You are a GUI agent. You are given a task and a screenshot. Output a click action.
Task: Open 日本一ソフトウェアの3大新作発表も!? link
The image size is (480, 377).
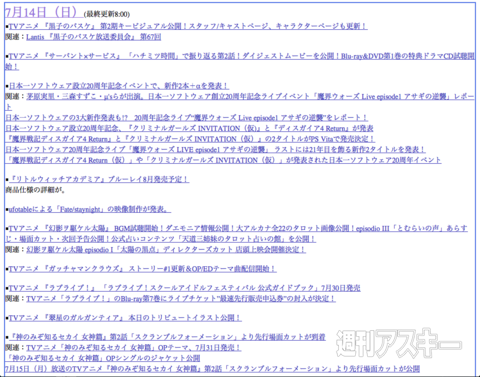pos(186,118)
